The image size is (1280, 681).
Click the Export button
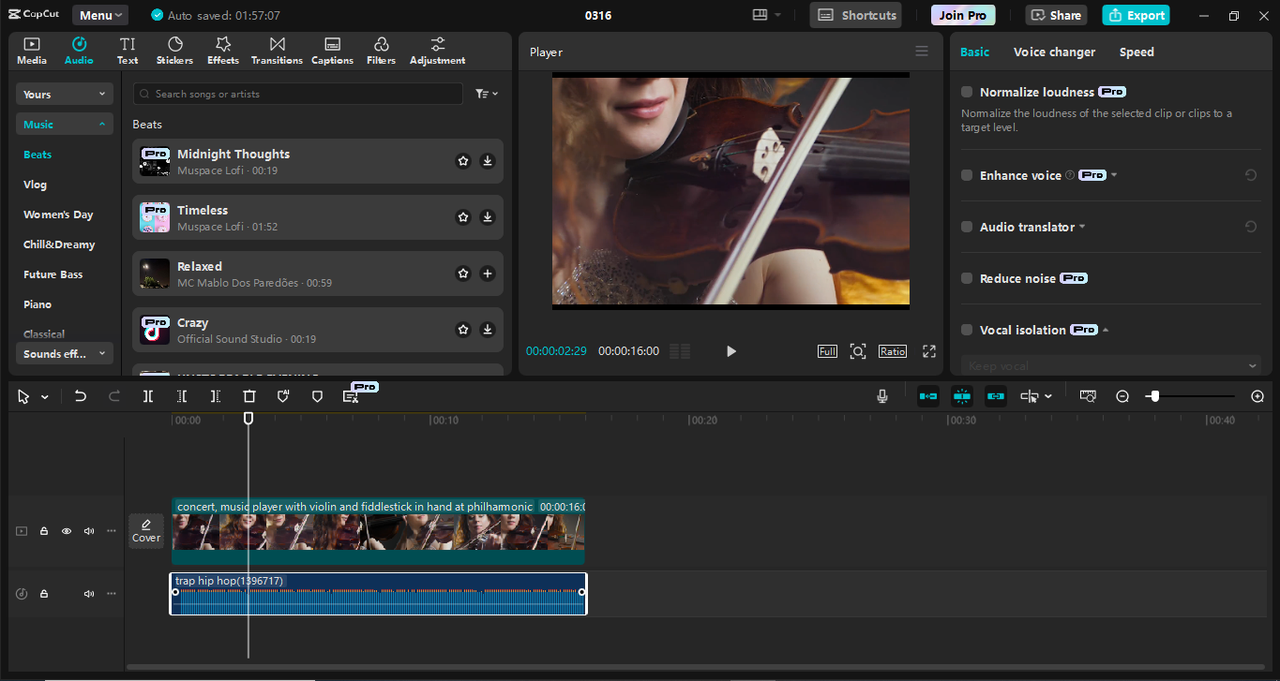pyautogui.click(x=1135, y=15)
